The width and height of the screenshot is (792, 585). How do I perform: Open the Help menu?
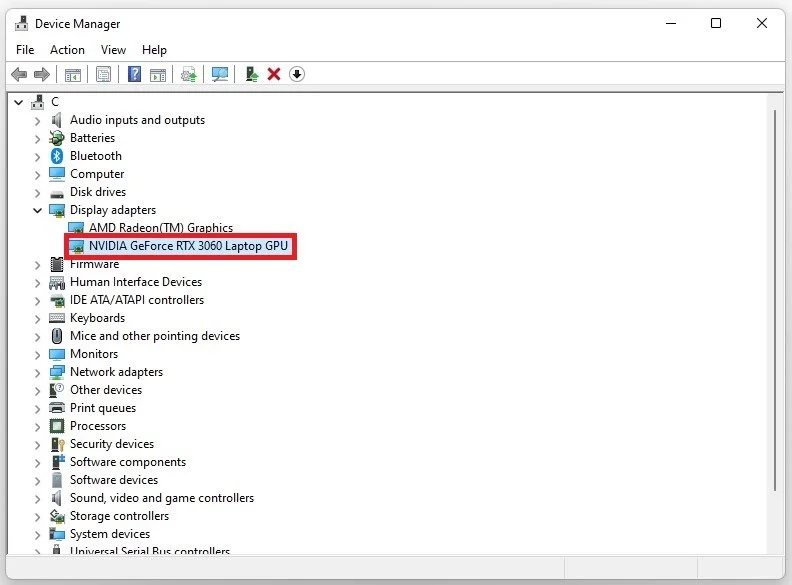pyautogui.click(x=154, y=50)
